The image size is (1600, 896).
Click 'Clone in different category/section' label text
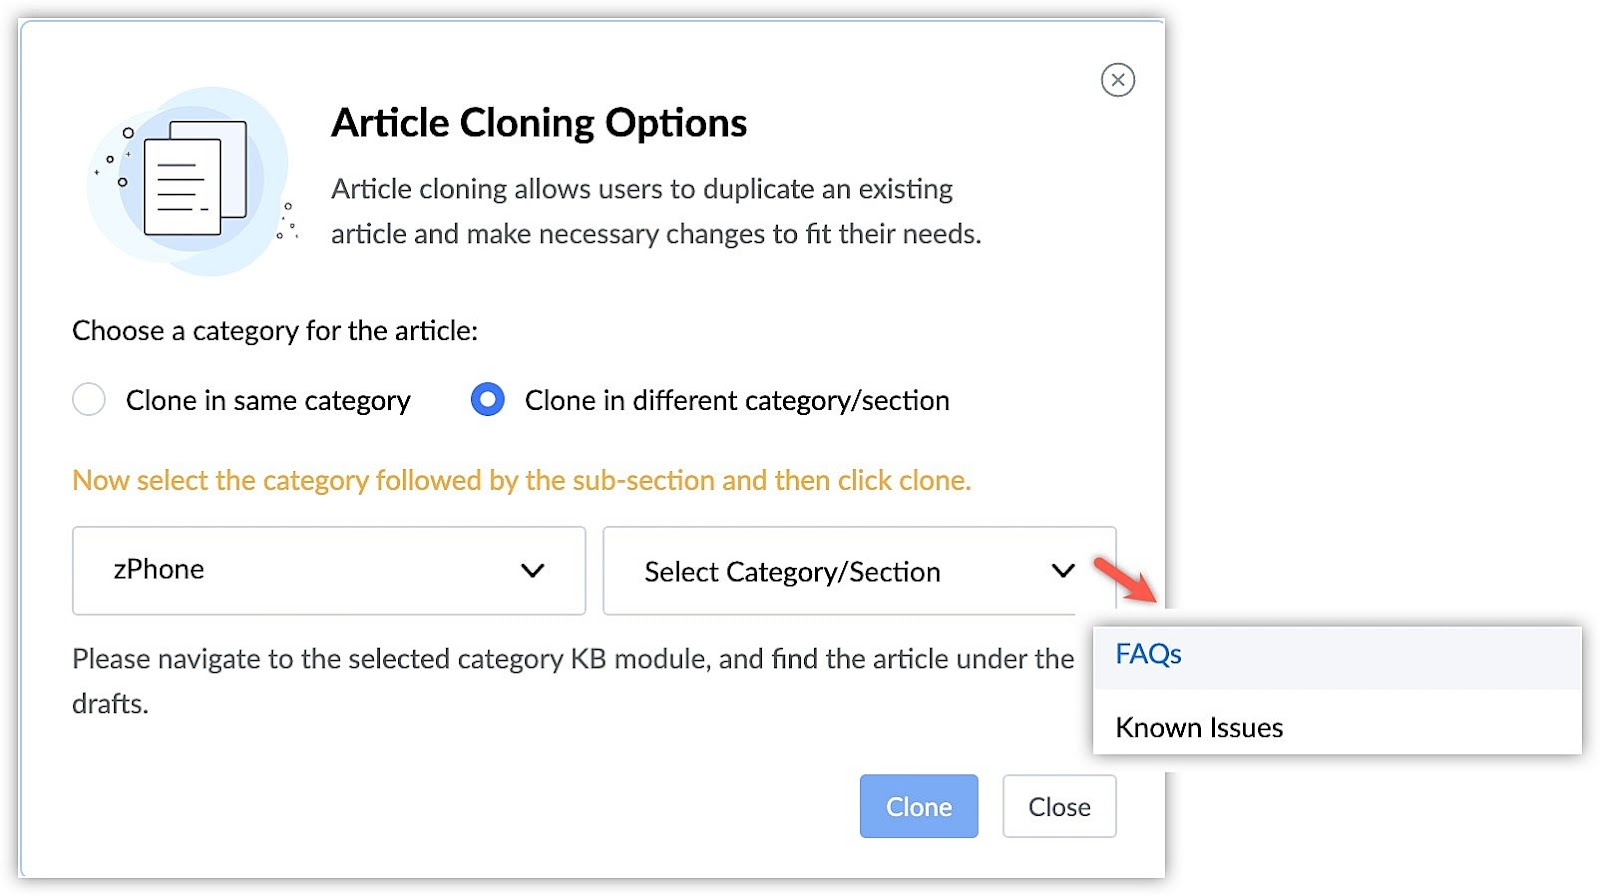click(736, 401)
